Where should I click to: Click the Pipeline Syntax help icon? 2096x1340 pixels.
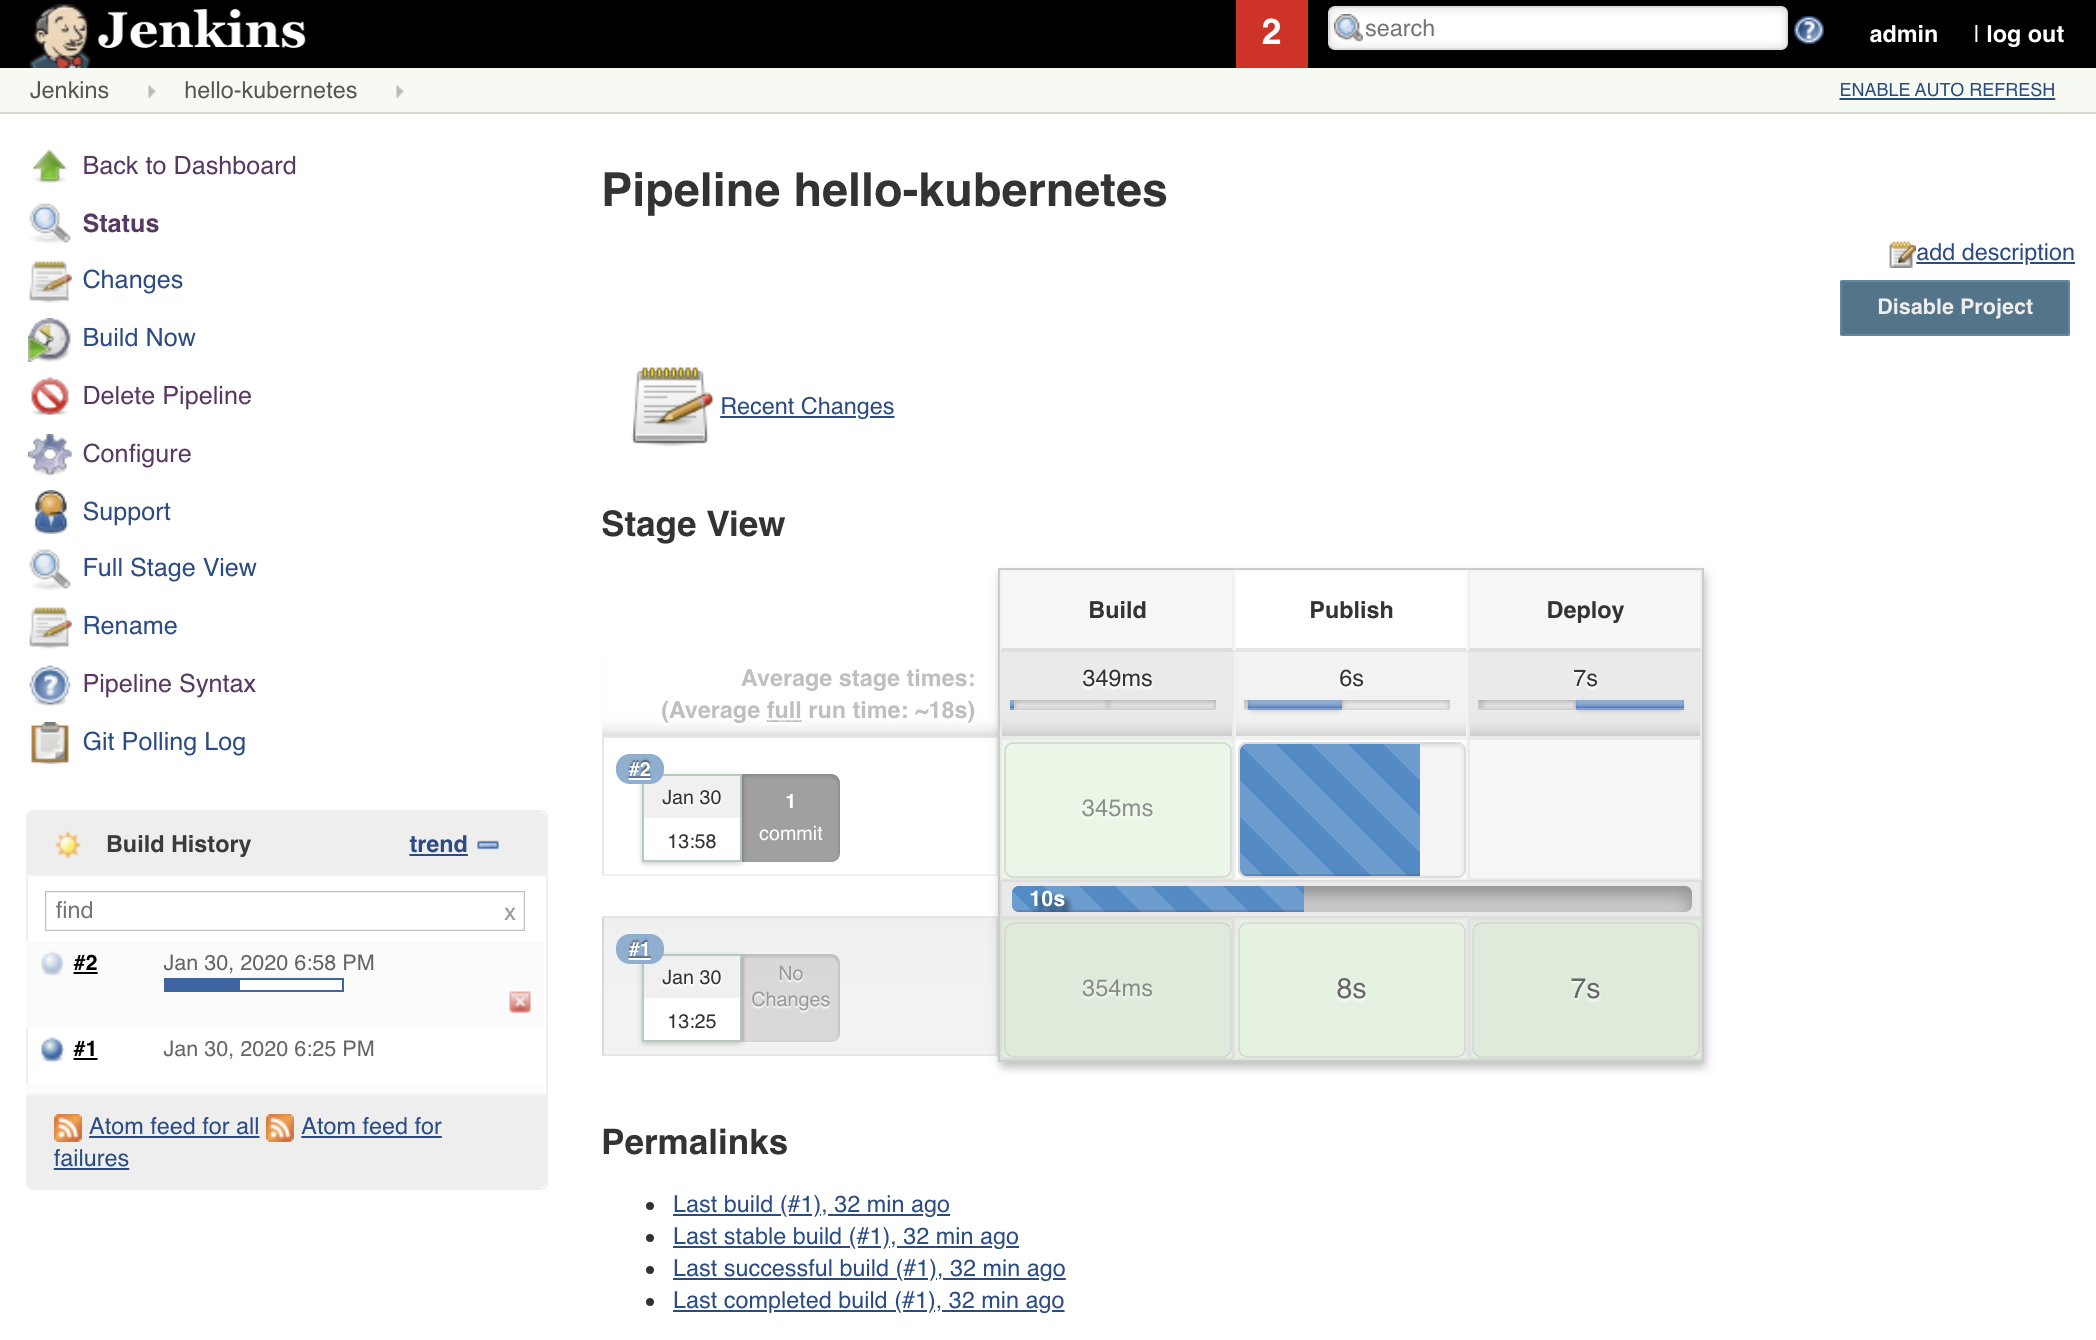click(49, 685)
